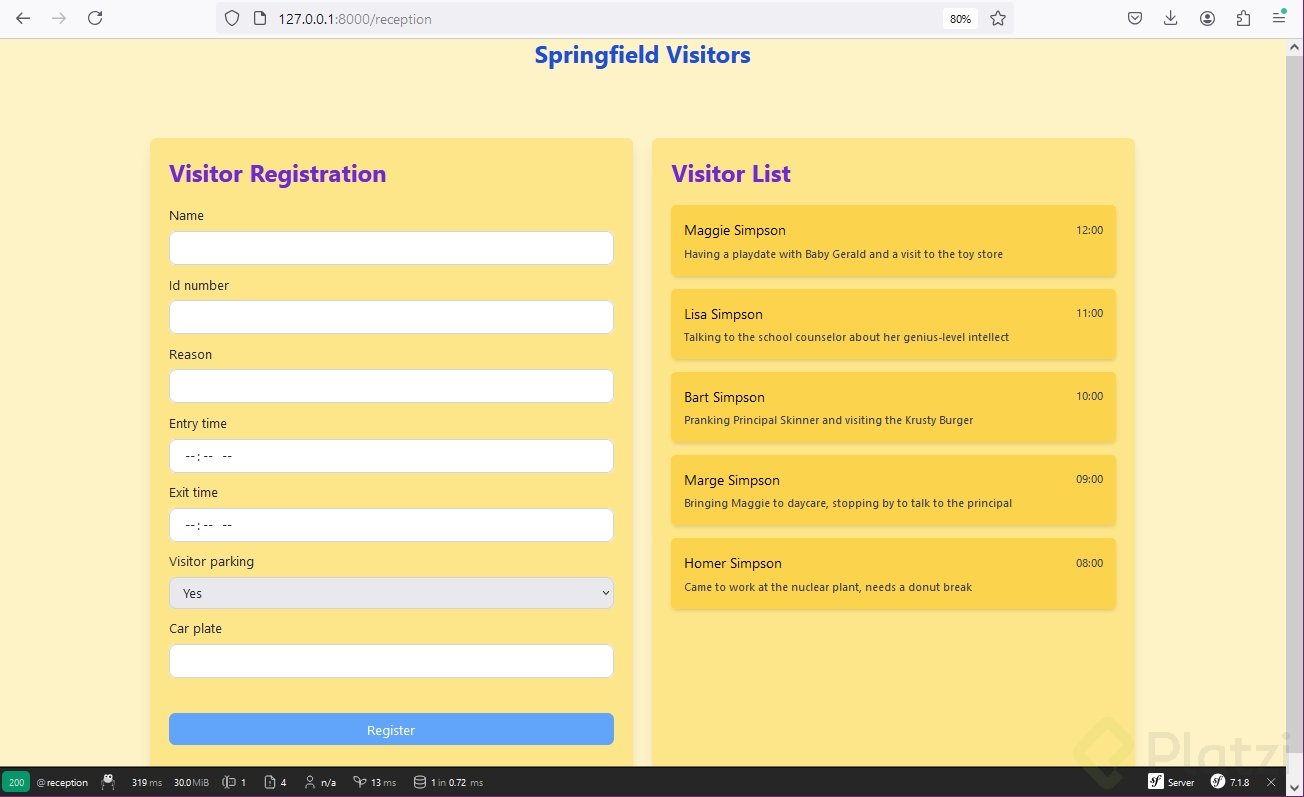This screenshot has width=1304, height=797.
Task: Click the bookmark star icon
Action: coord(997,18)
